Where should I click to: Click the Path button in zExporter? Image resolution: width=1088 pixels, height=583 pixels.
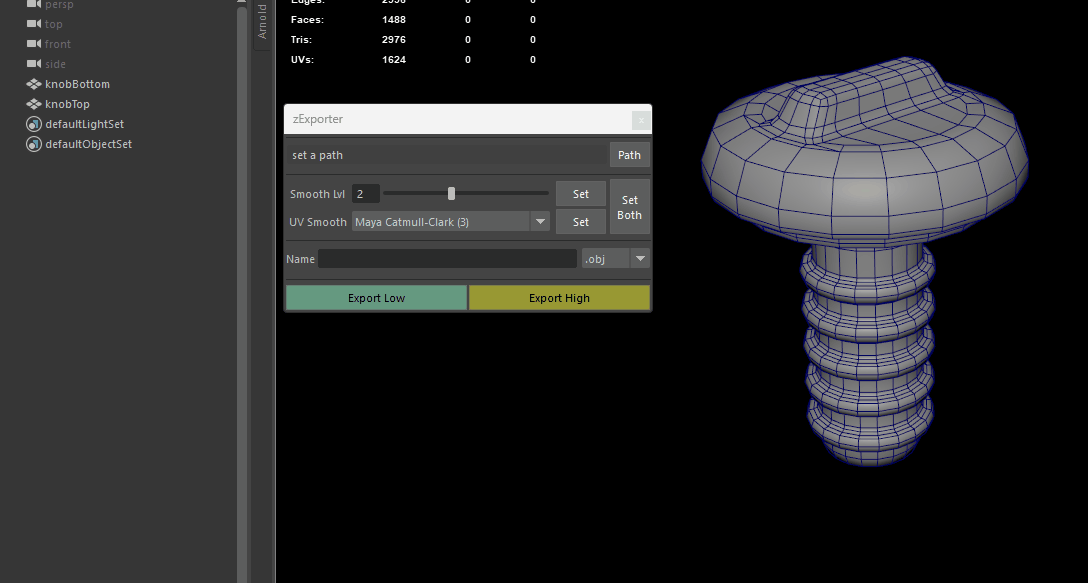(629, 155)
